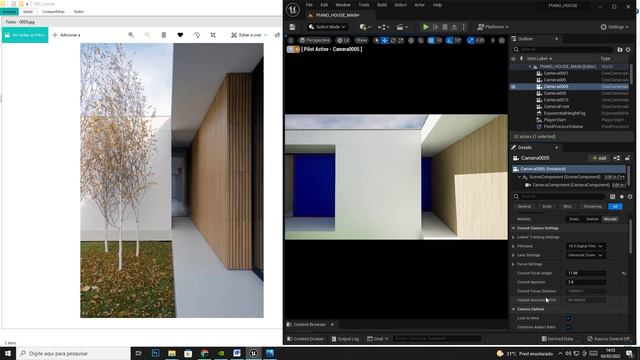Click the Stop simulation button
Screen dimensions: 640x360
coord(445,27)
